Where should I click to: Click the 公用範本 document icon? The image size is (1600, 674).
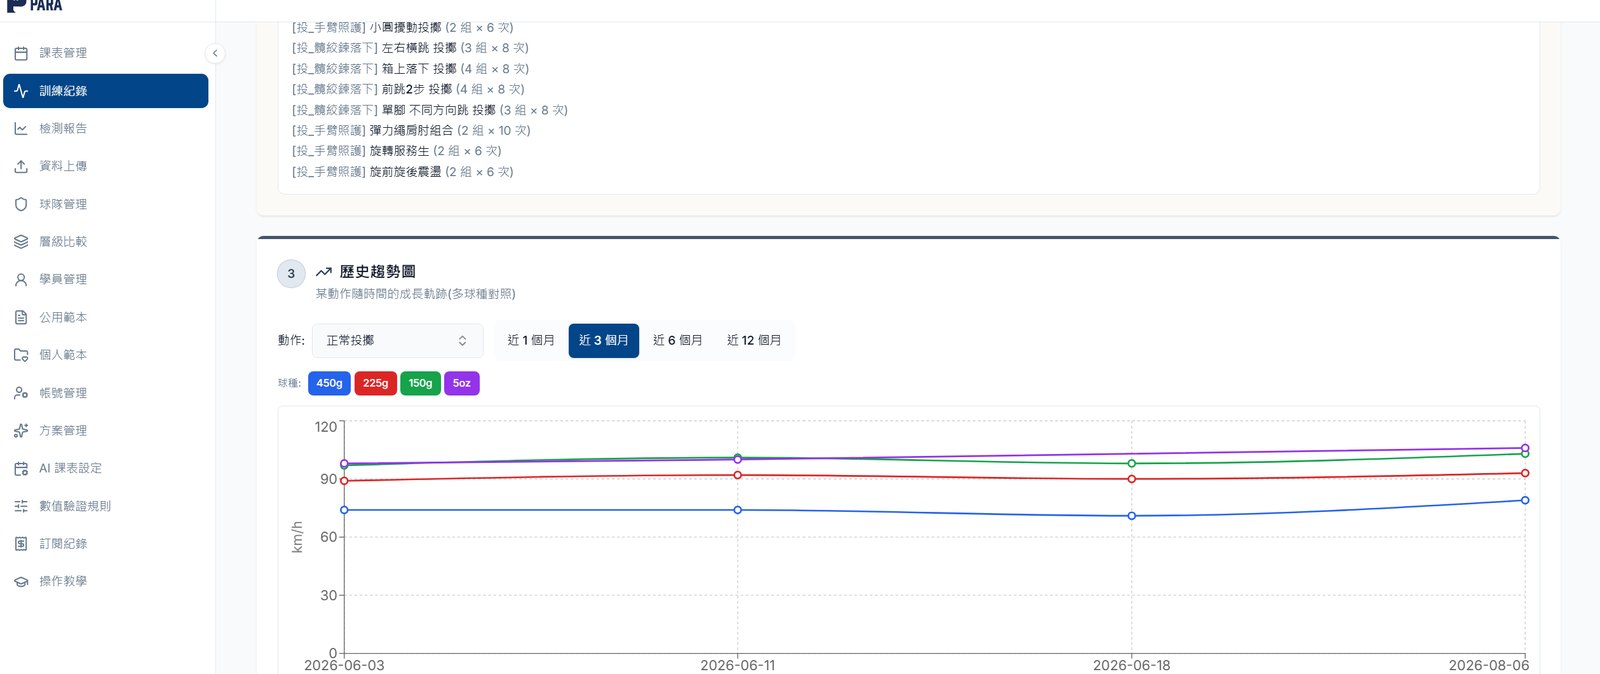click(21, 317)
